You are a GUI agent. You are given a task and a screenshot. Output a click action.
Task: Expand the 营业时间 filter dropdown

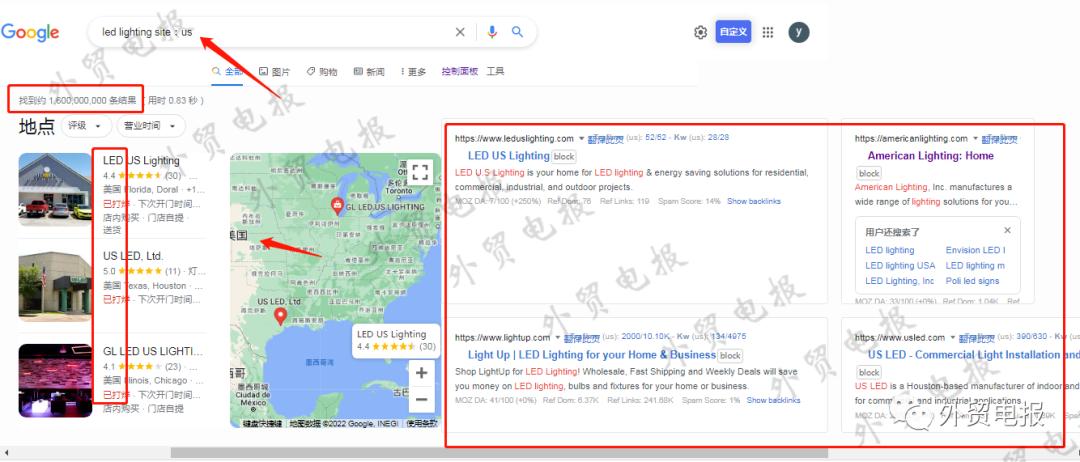point(151,126)
